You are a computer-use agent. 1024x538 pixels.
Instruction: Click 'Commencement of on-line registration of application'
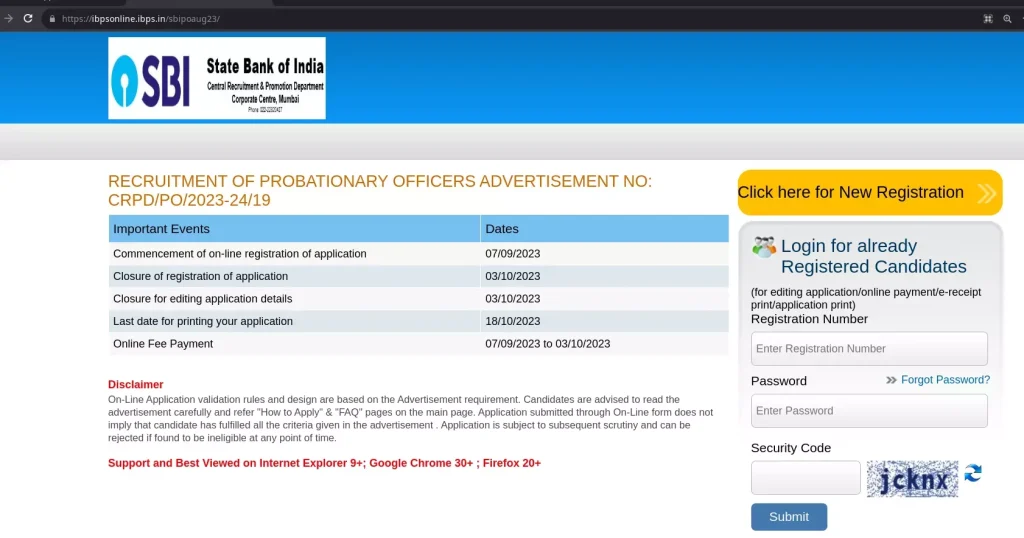[240, 254]
